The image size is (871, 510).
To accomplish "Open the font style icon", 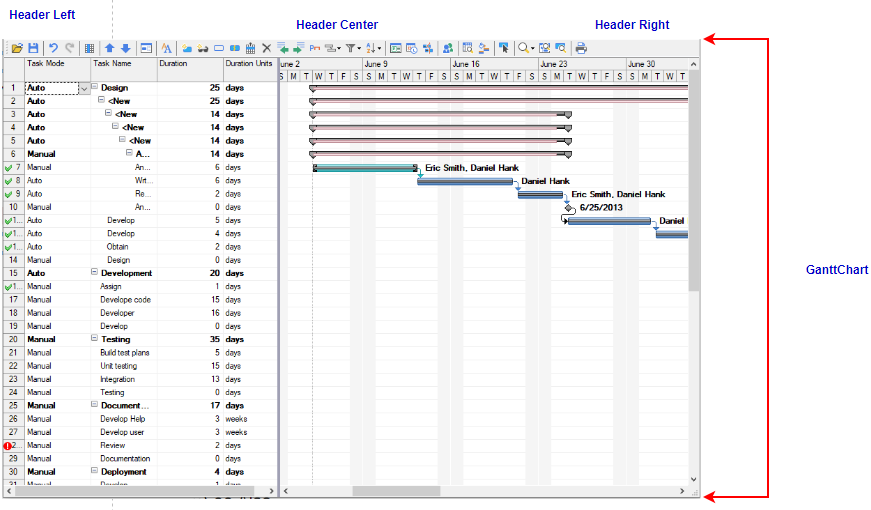I will click(x=167, y=48).
